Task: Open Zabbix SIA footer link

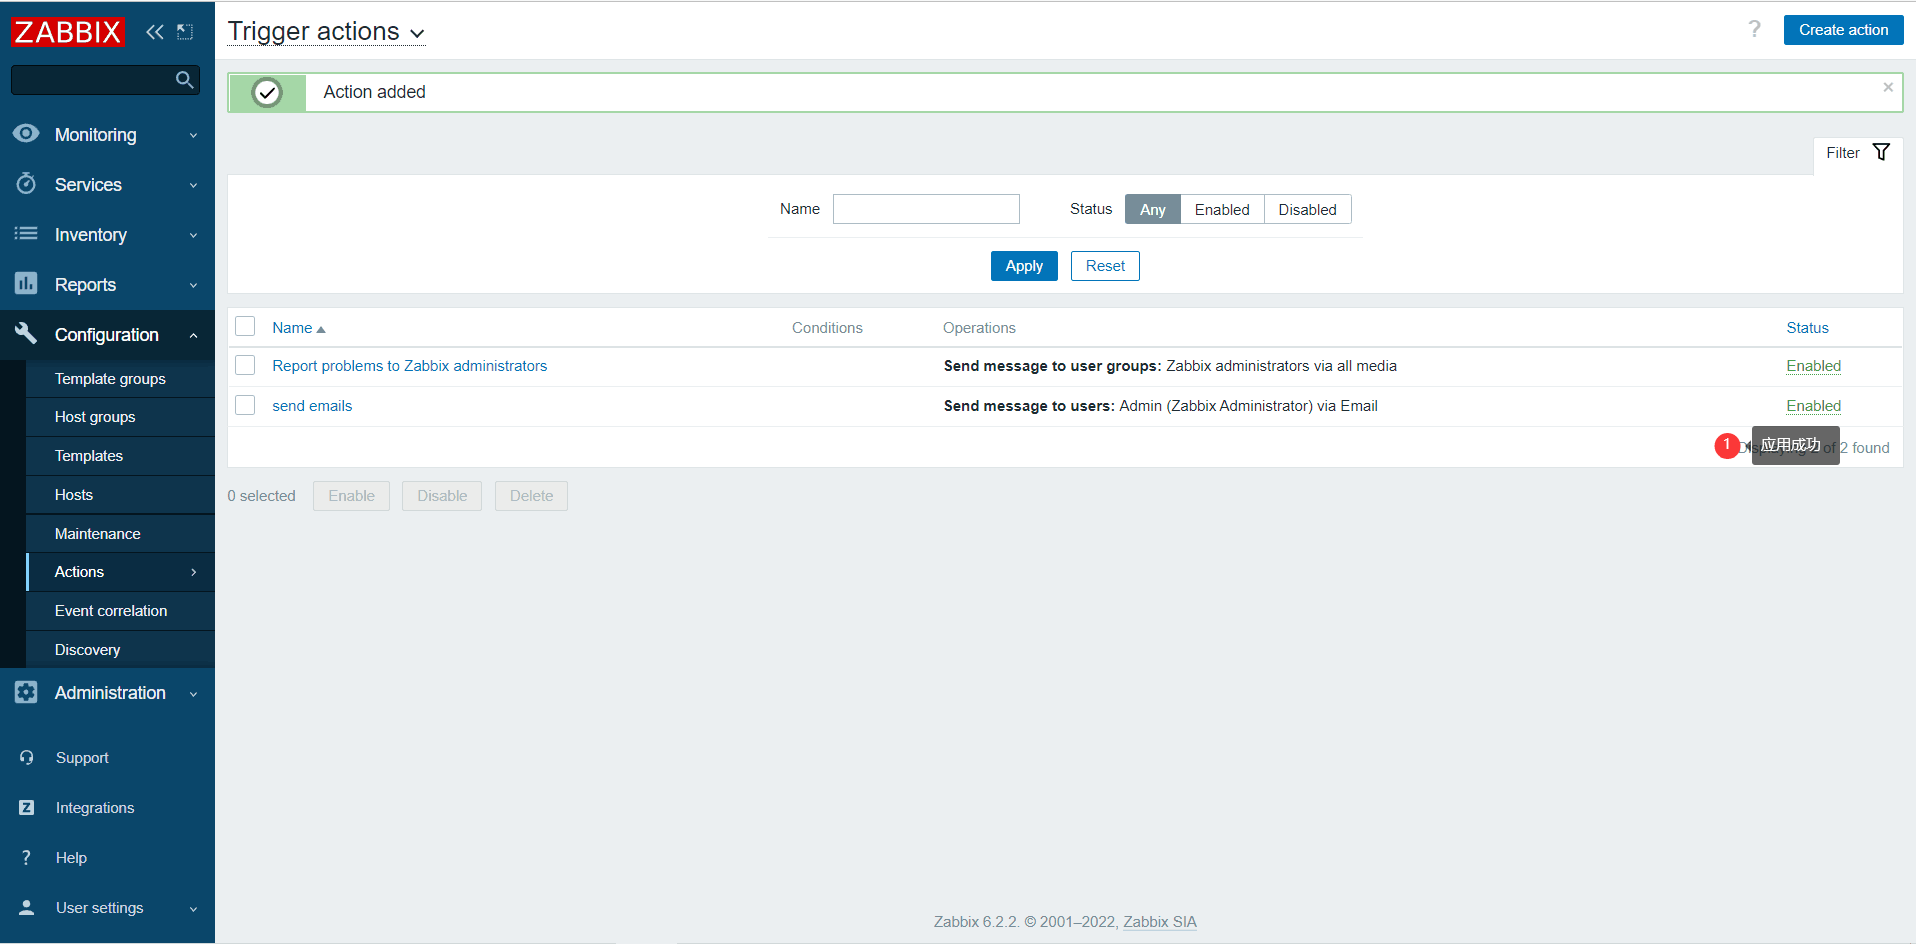Action: point(1160,922)
